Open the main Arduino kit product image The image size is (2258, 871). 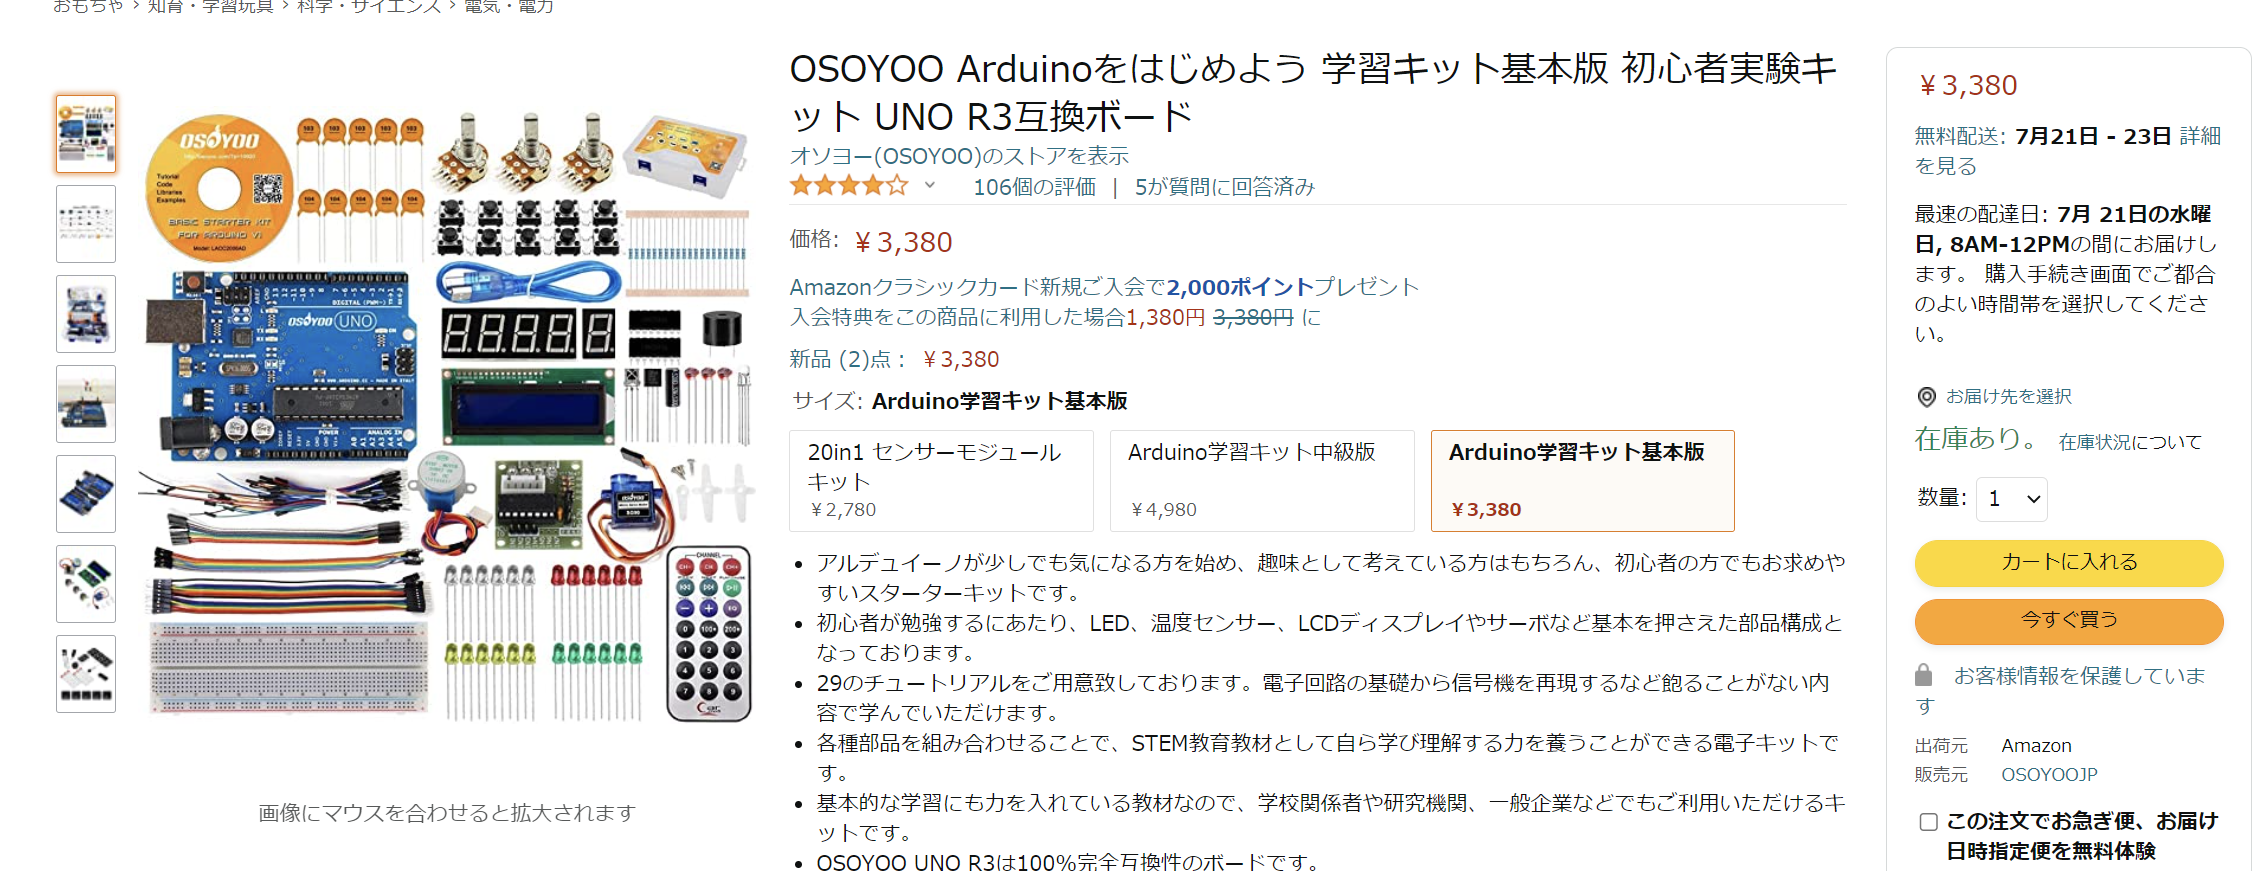tap(447, 415)
